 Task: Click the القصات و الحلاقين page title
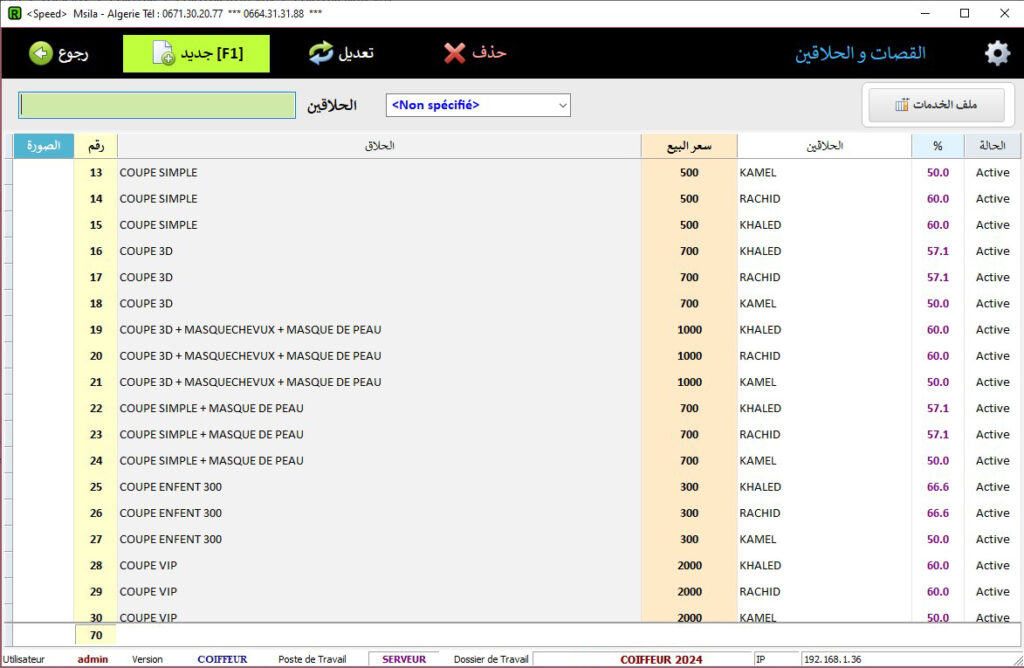click(x=860, y=54)
